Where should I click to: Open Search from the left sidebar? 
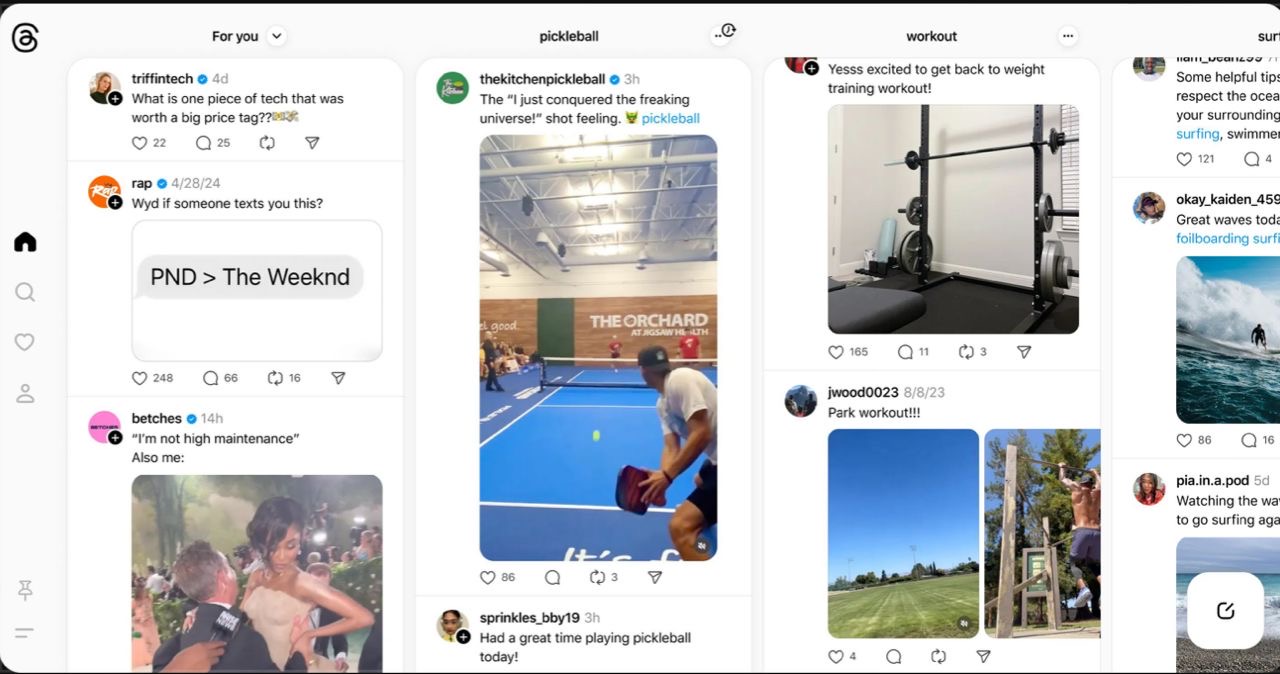[x=25, y=292]
